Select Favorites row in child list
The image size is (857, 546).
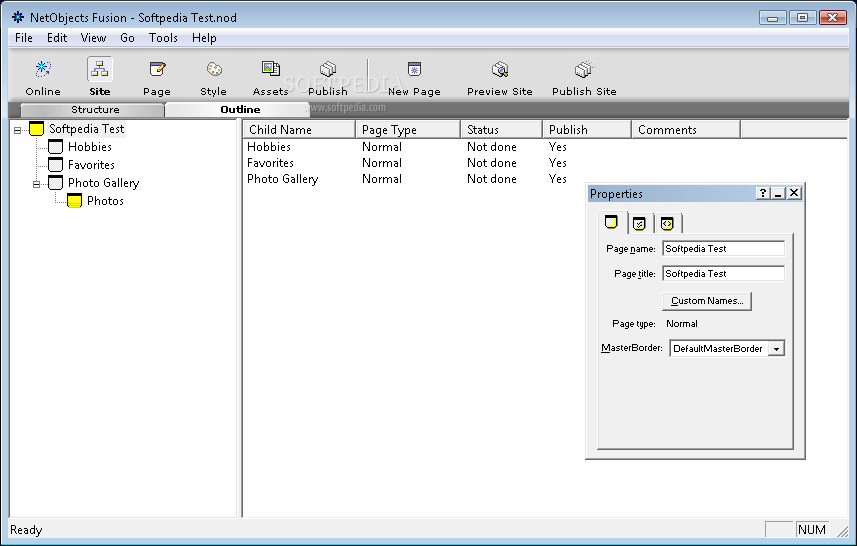(270, 163)
